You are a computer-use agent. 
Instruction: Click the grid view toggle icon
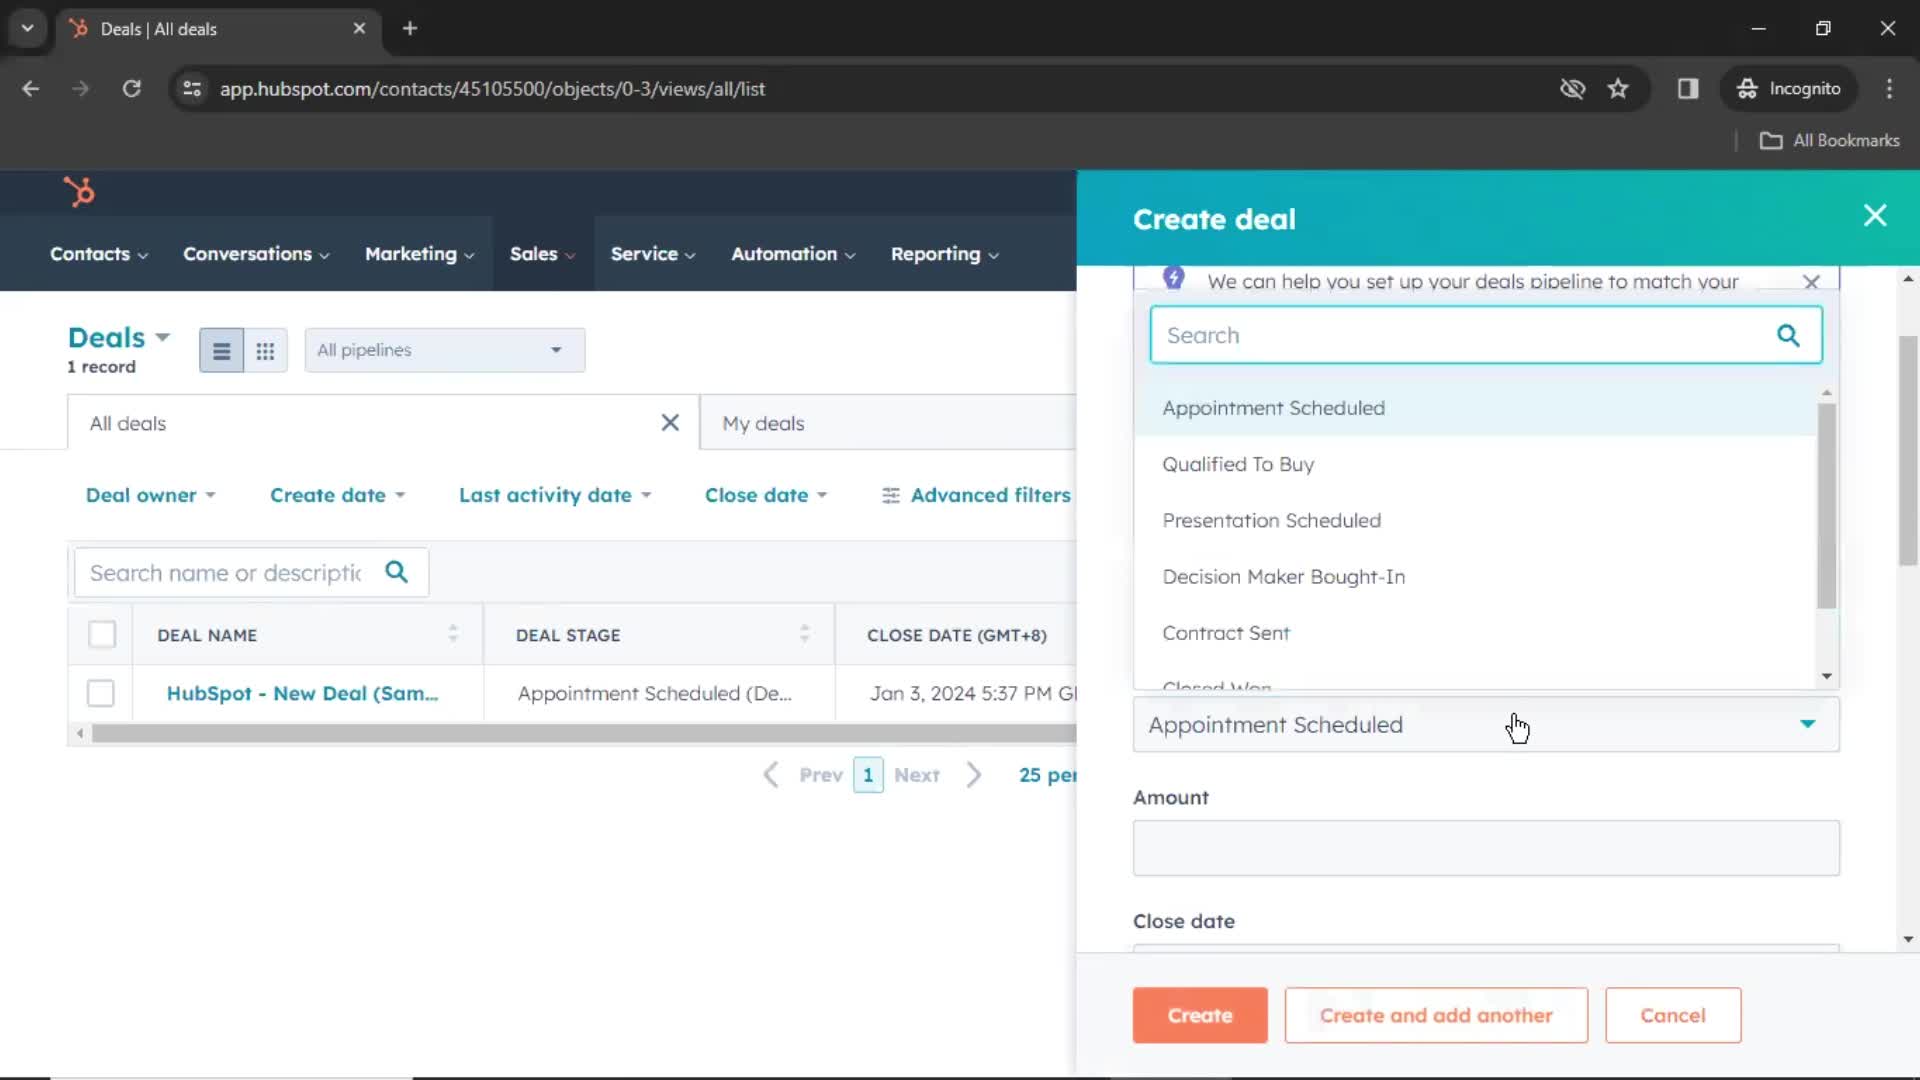point(264,349)
